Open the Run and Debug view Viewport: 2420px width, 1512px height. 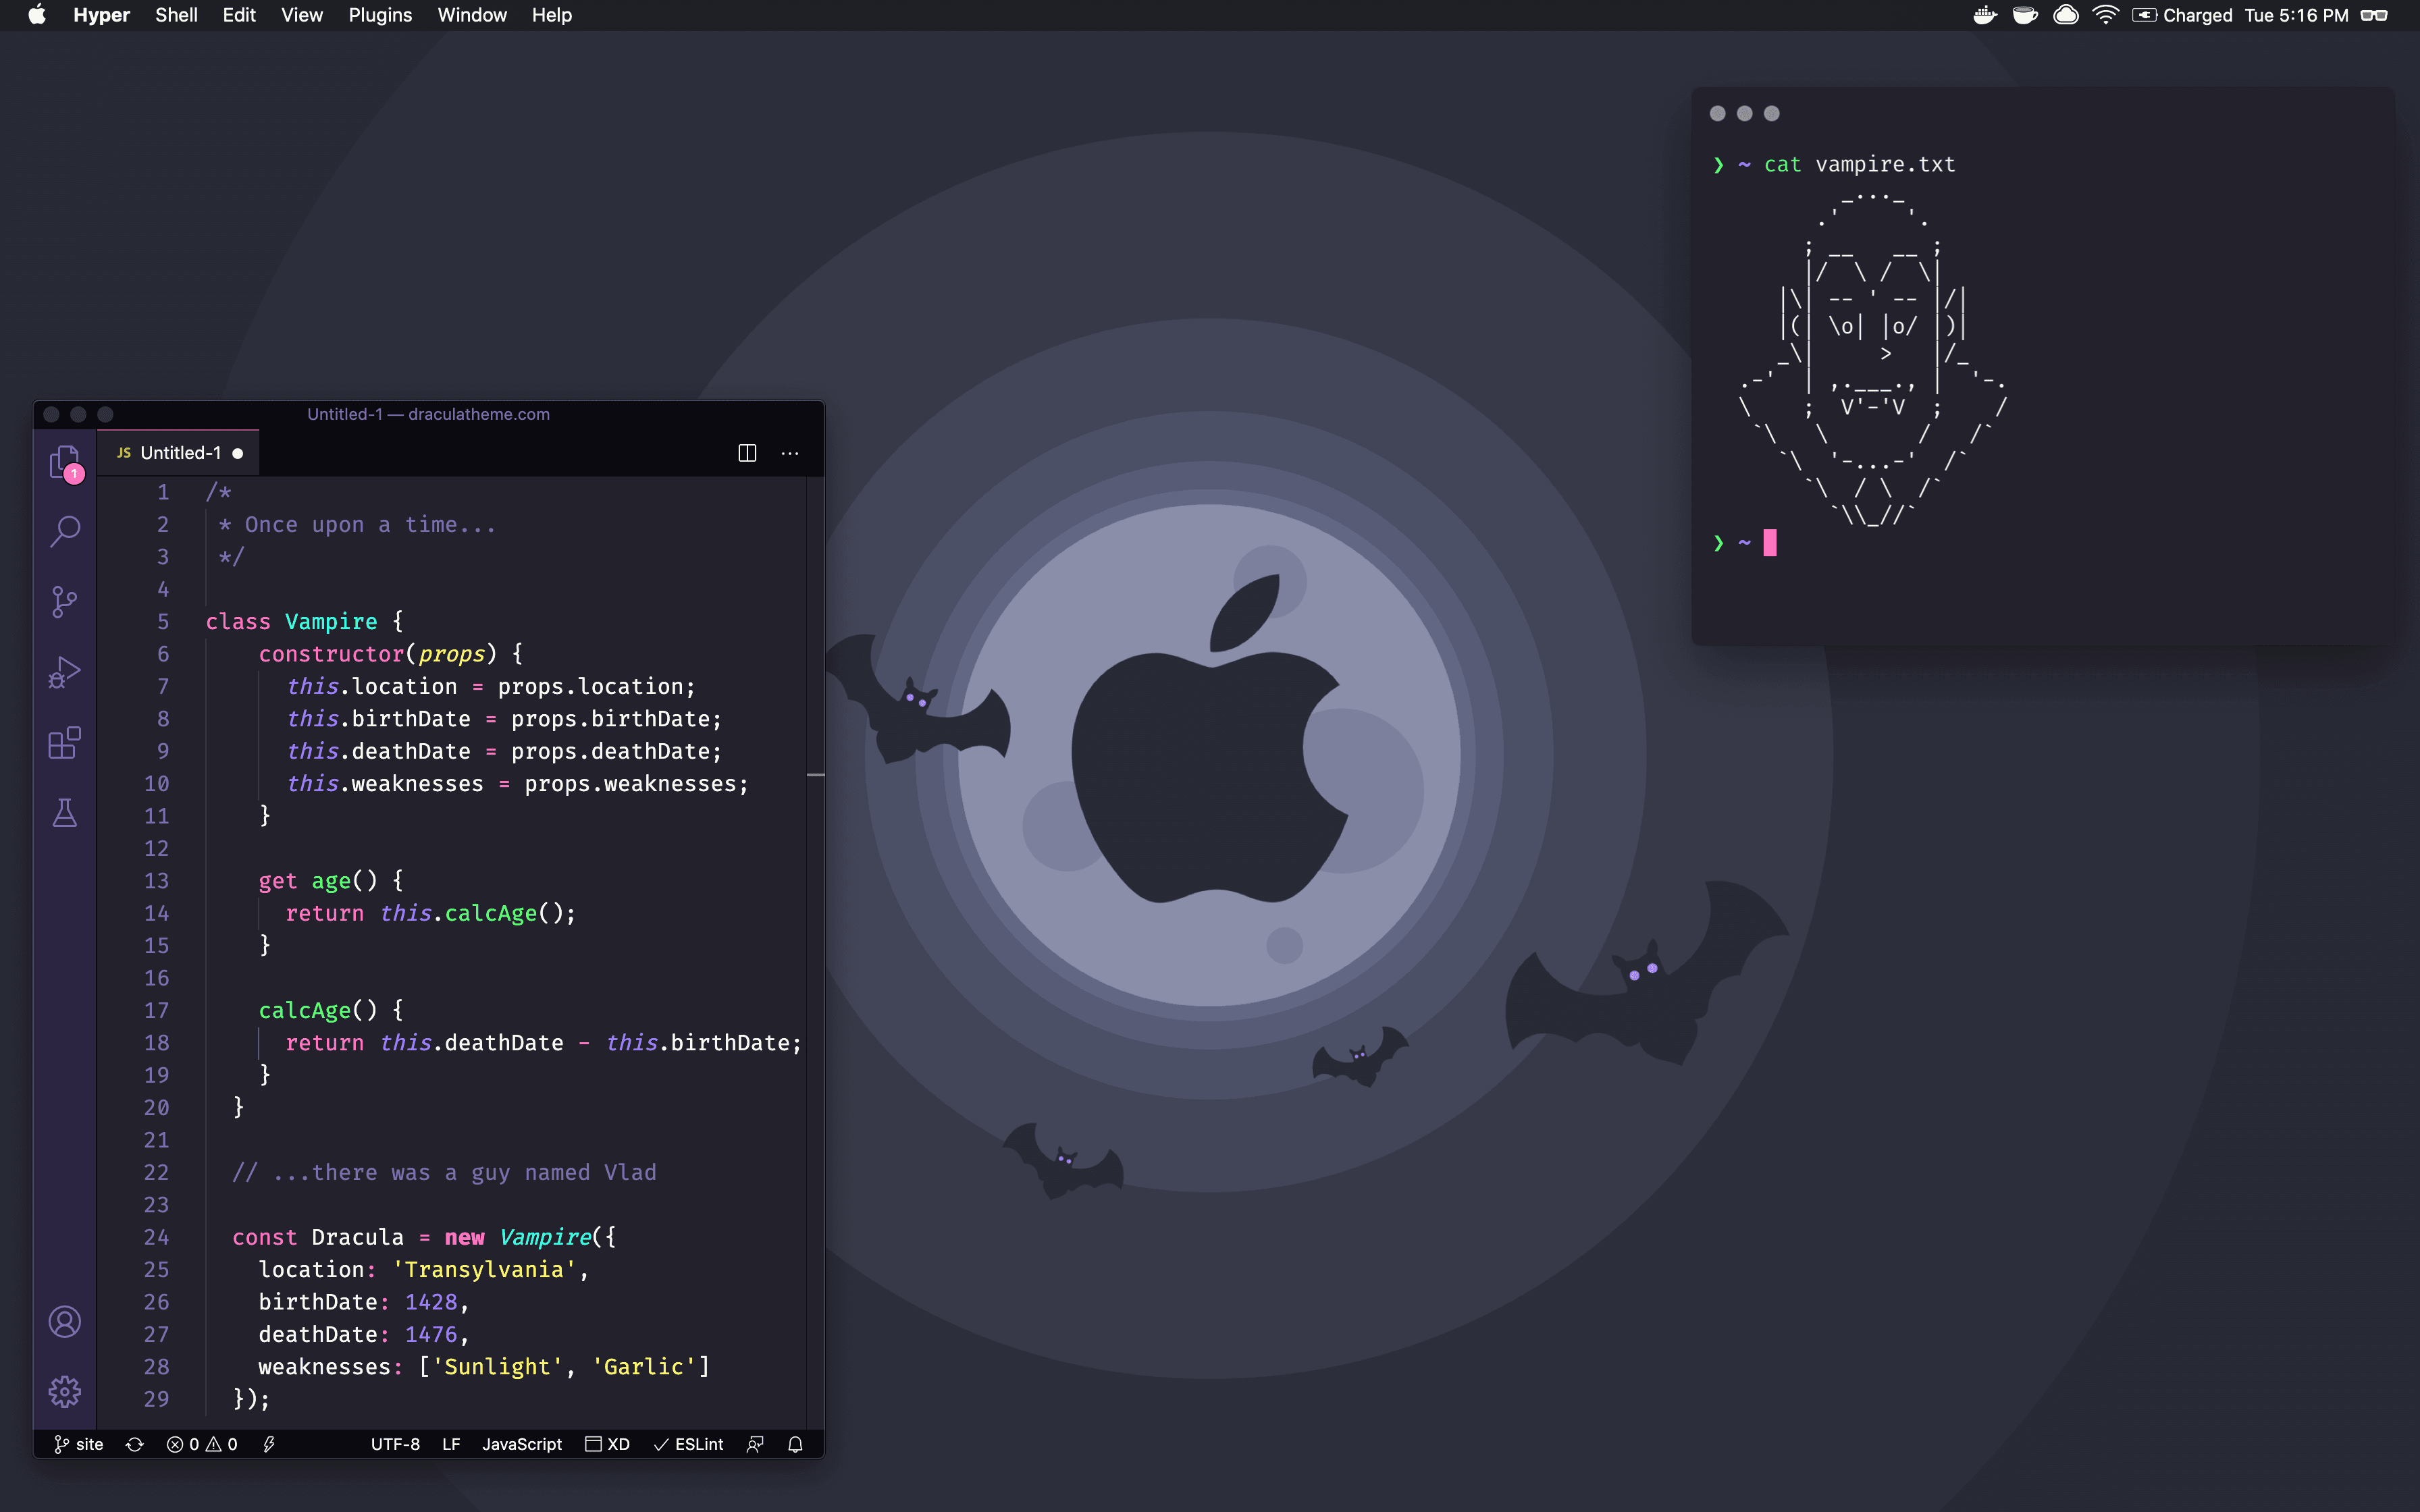pos(64,672)
